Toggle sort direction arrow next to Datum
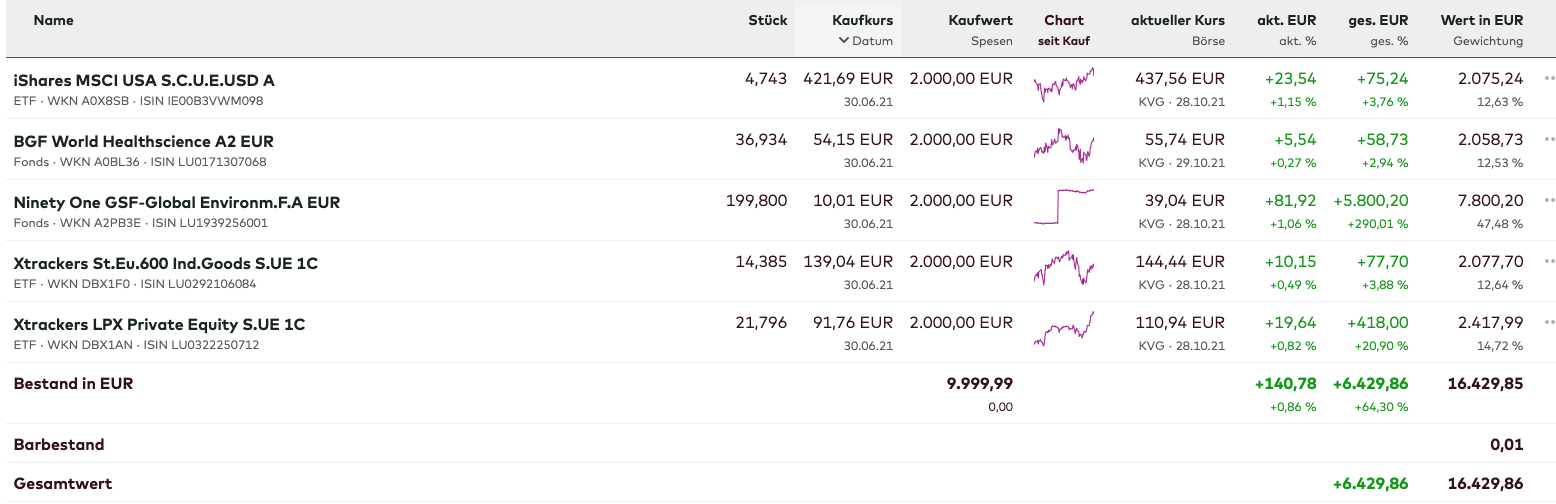The height and width of the screenshot is (504, 1556). (844, 41)
